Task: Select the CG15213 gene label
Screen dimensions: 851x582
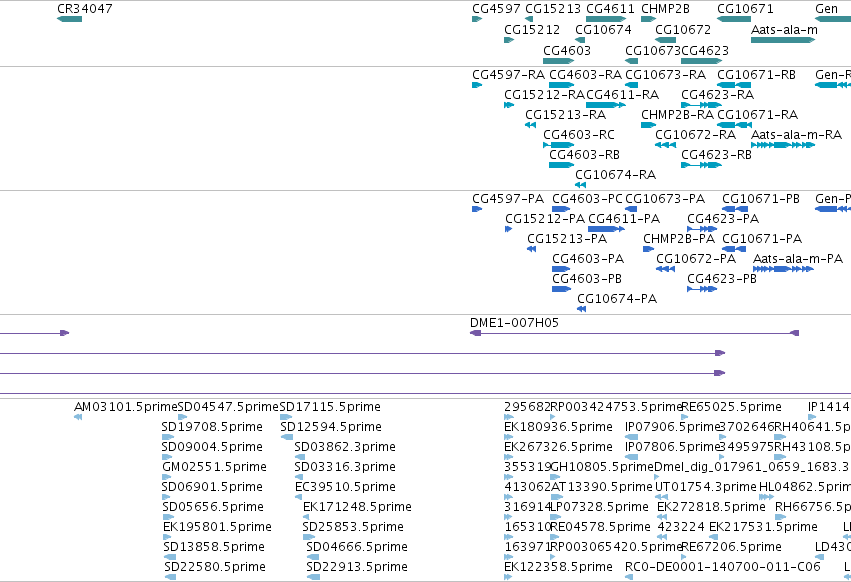Action: 553,9
